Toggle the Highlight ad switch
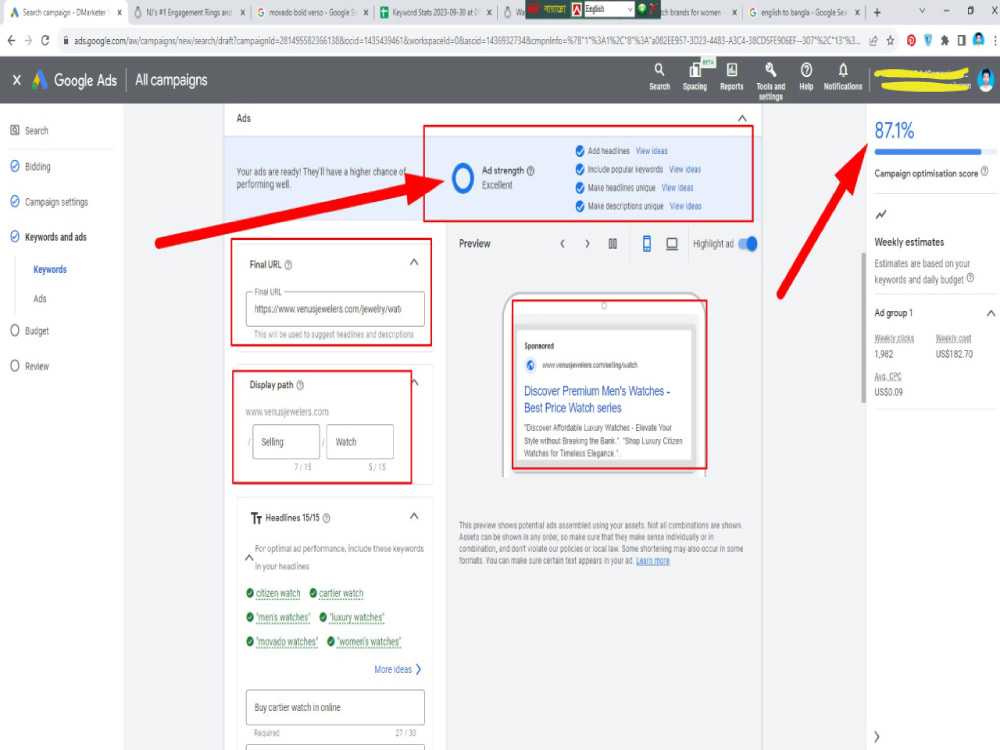 tap(747, 244)
